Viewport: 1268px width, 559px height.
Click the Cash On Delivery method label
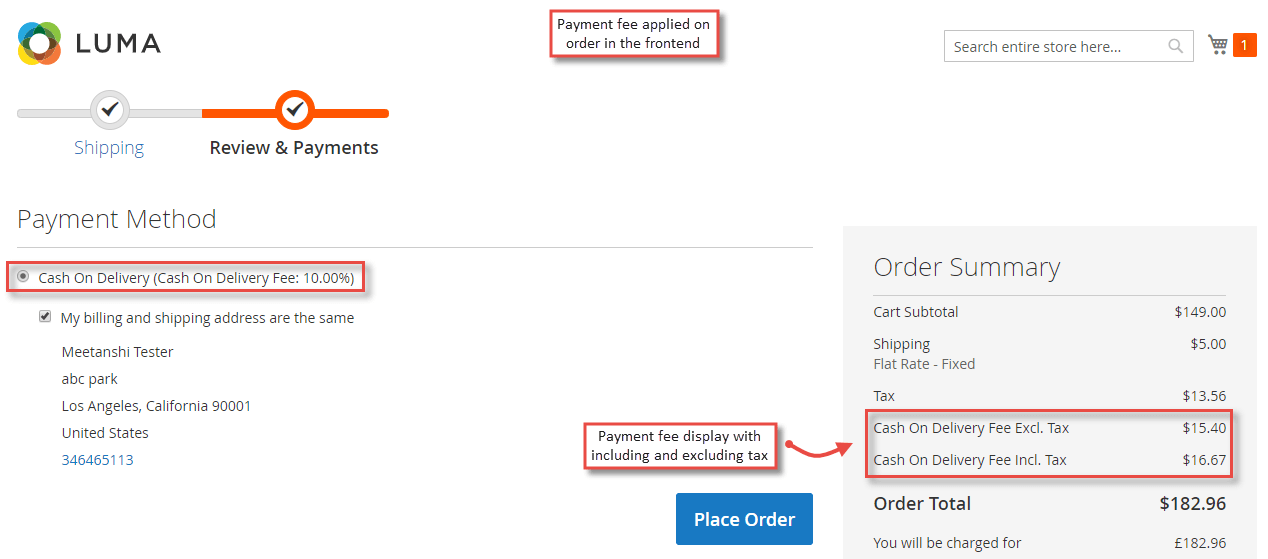point(196,278)
